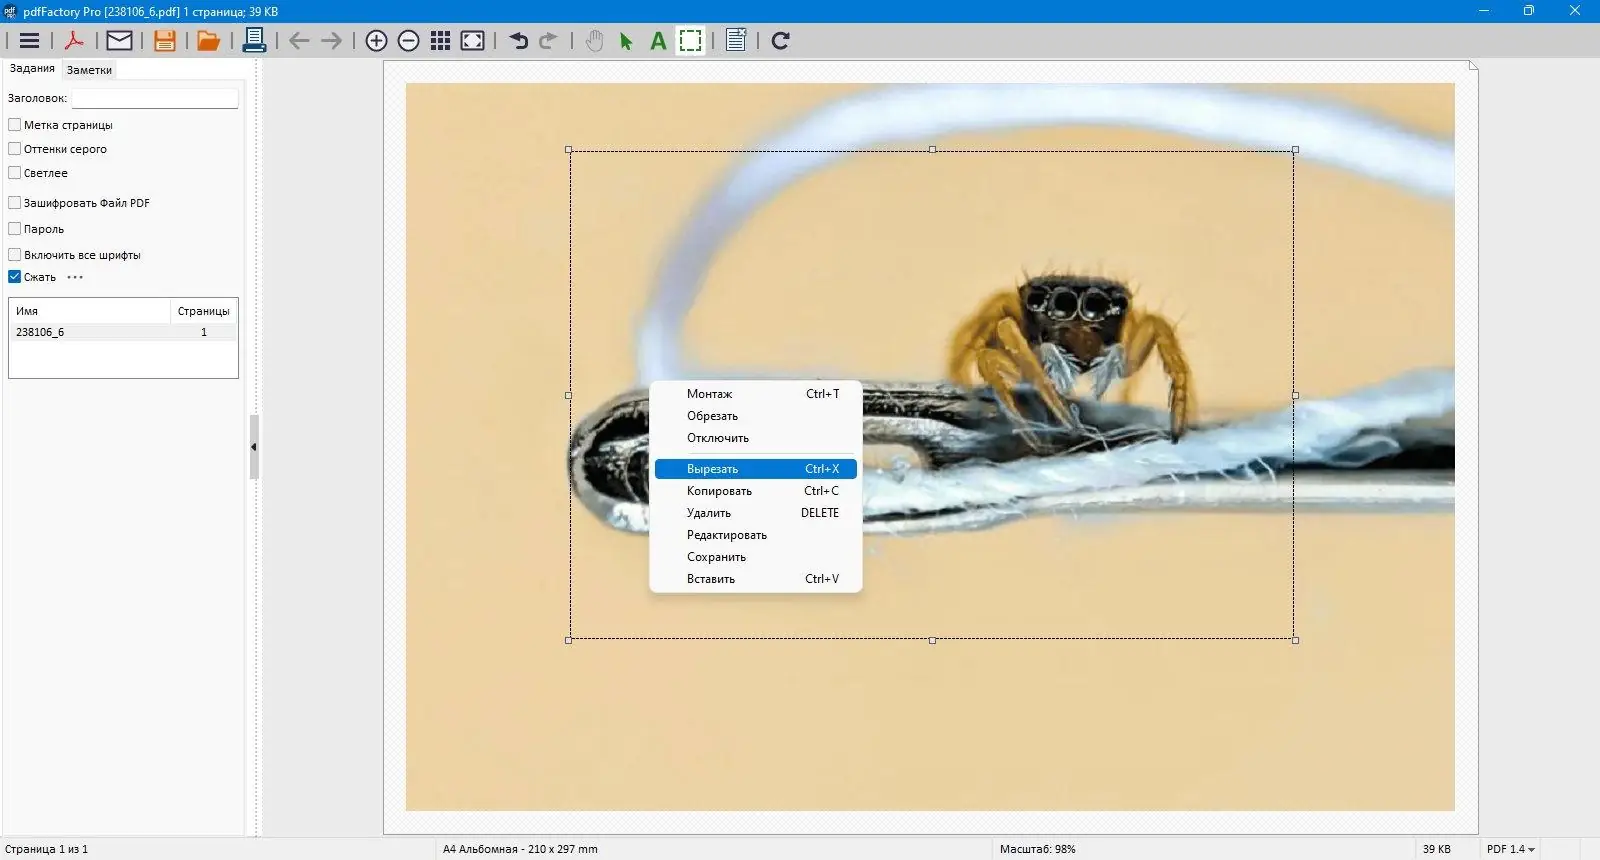Viewport: 1600px width, 860px height.
Task: Print the document with printer icon
Action: 254,41
